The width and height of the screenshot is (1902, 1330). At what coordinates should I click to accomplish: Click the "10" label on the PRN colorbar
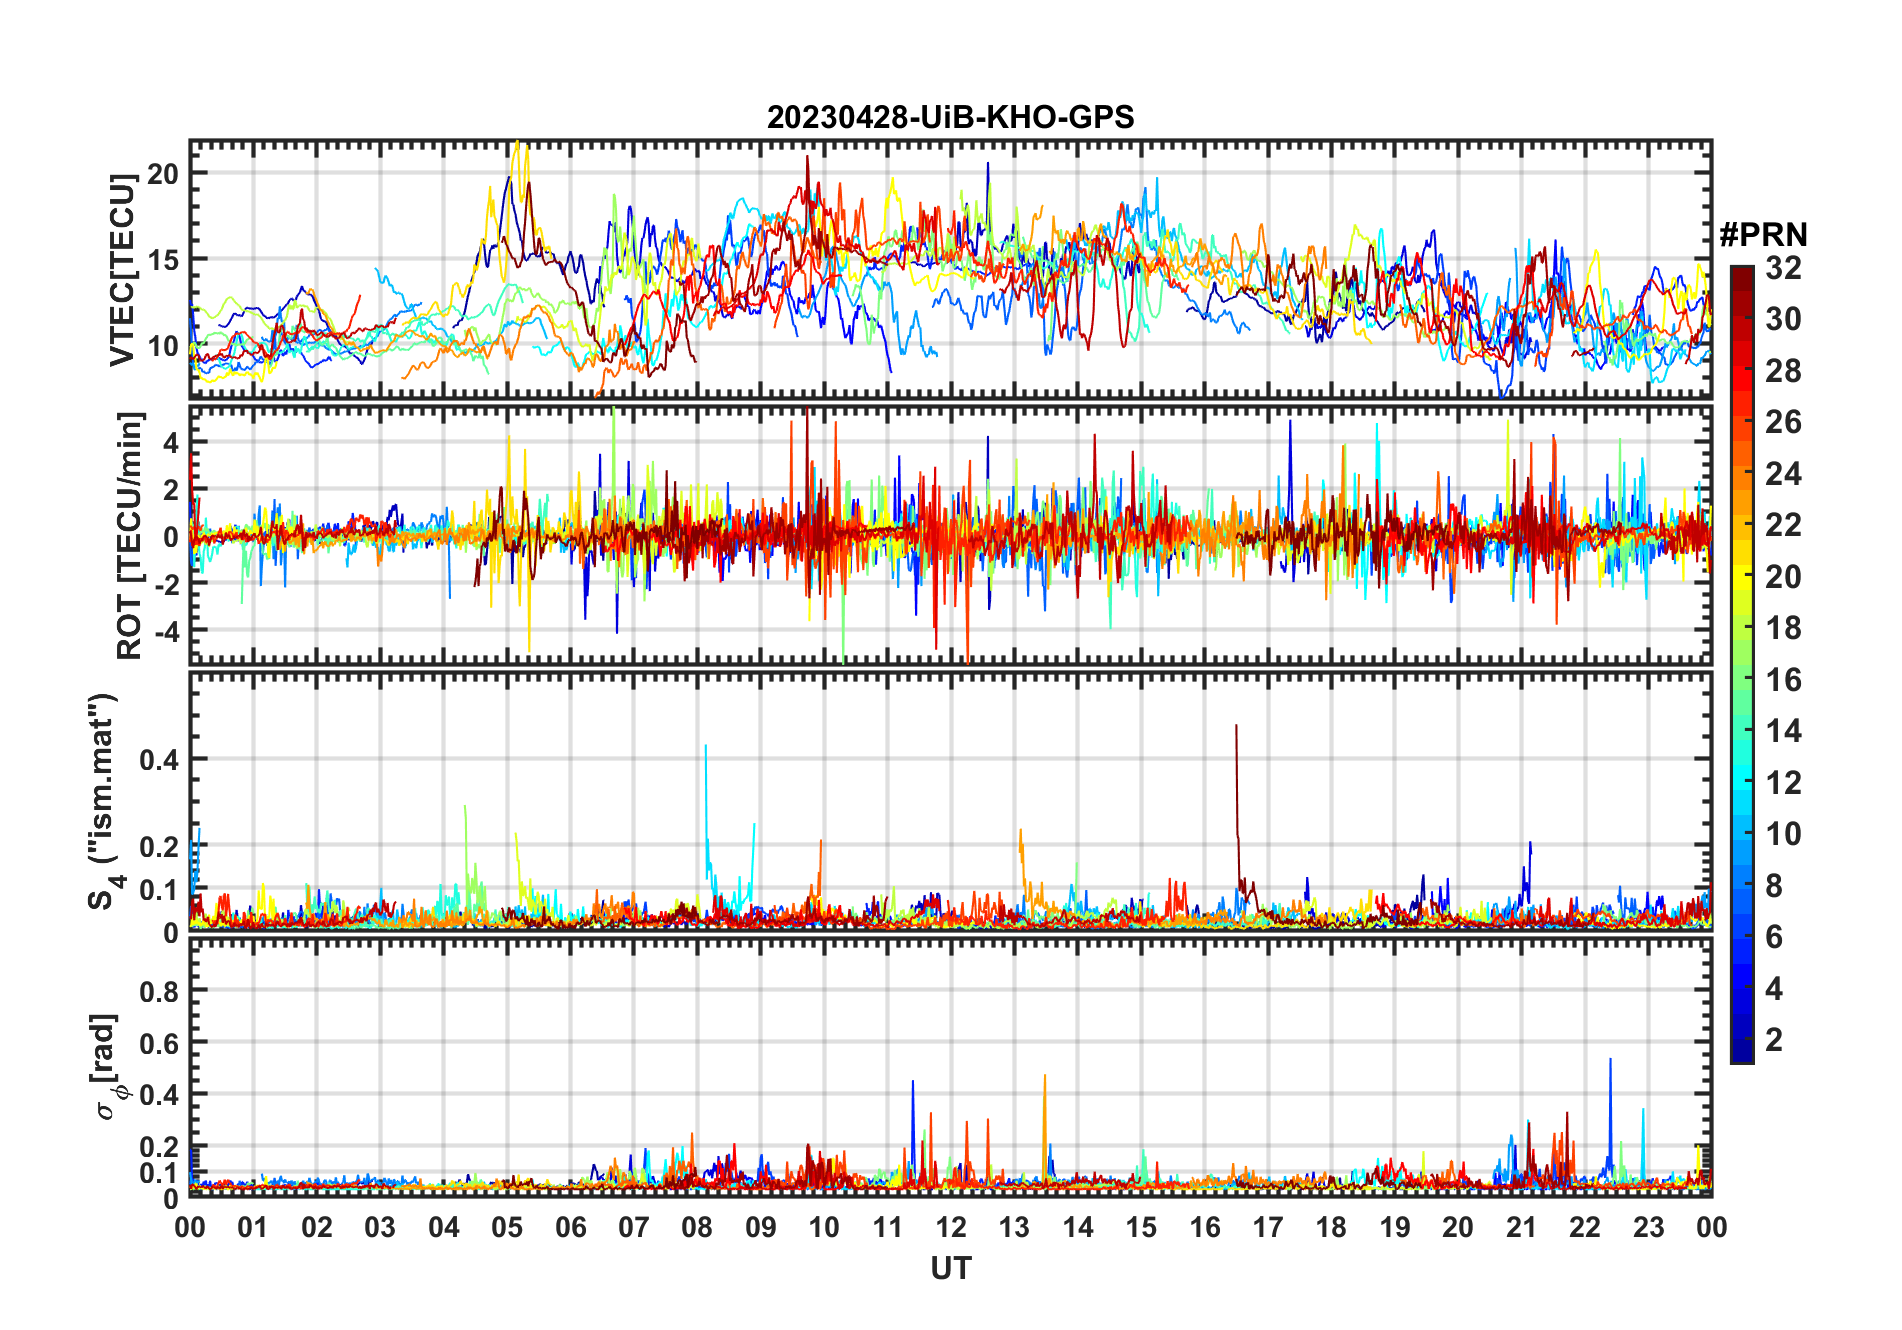1783,834
